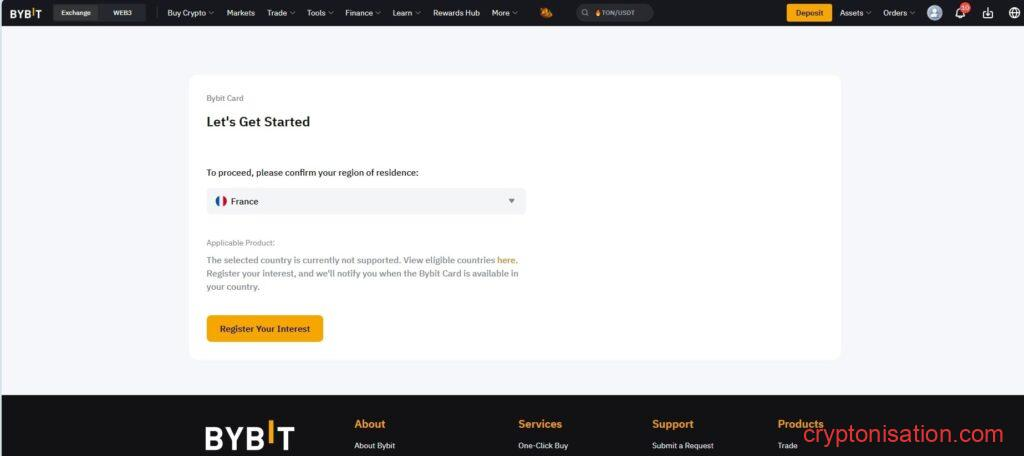Screen dimensions: 1024x456
Task: Click the search magnifier icon
Action: [x=586, y=13]
